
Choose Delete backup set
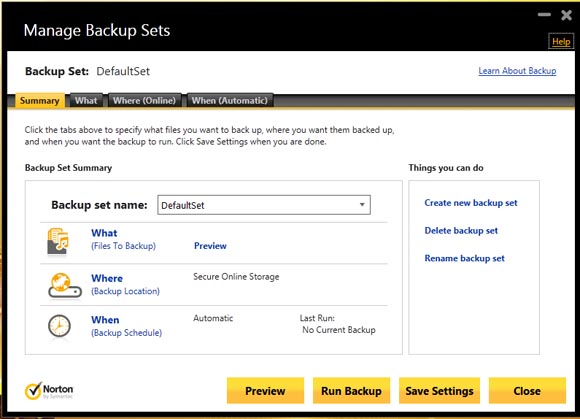461,230
